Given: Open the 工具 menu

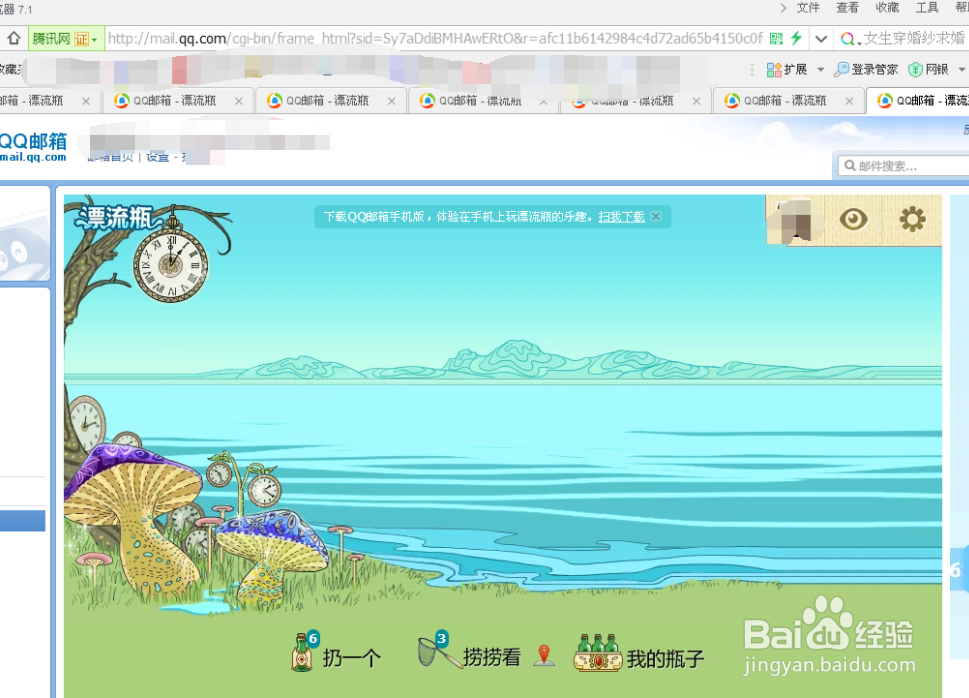Looking at the screenshot, I should click(x=926, y=7).
